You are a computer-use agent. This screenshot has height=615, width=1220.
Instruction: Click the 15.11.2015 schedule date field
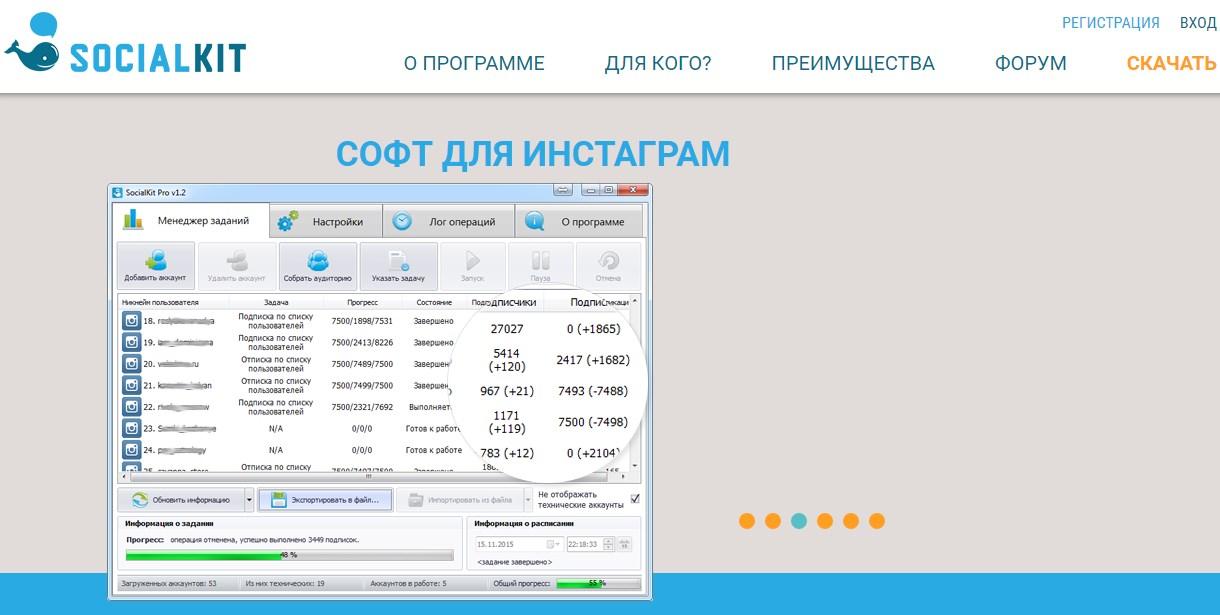(x=518, y=544)
